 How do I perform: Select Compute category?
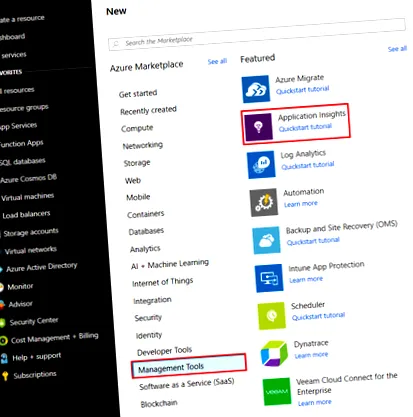coord(137,128)
